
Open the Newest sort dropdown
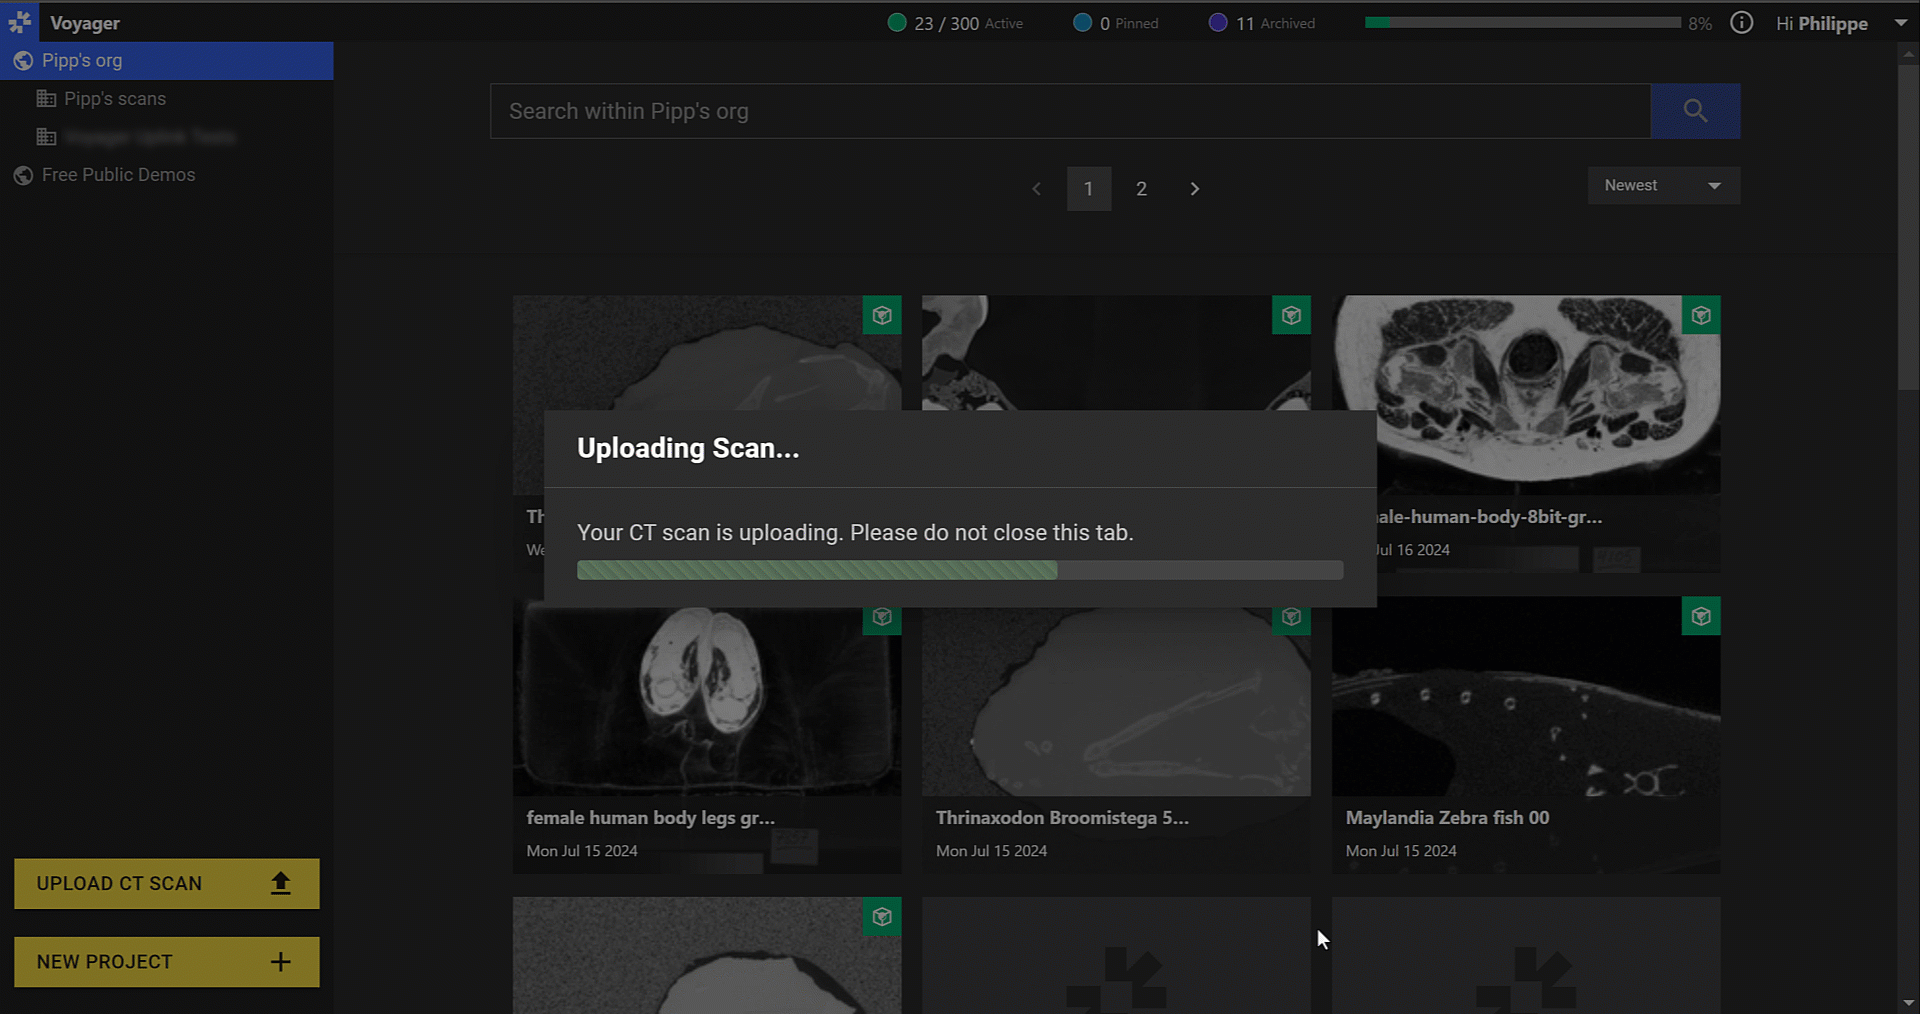pos(1663,186)
